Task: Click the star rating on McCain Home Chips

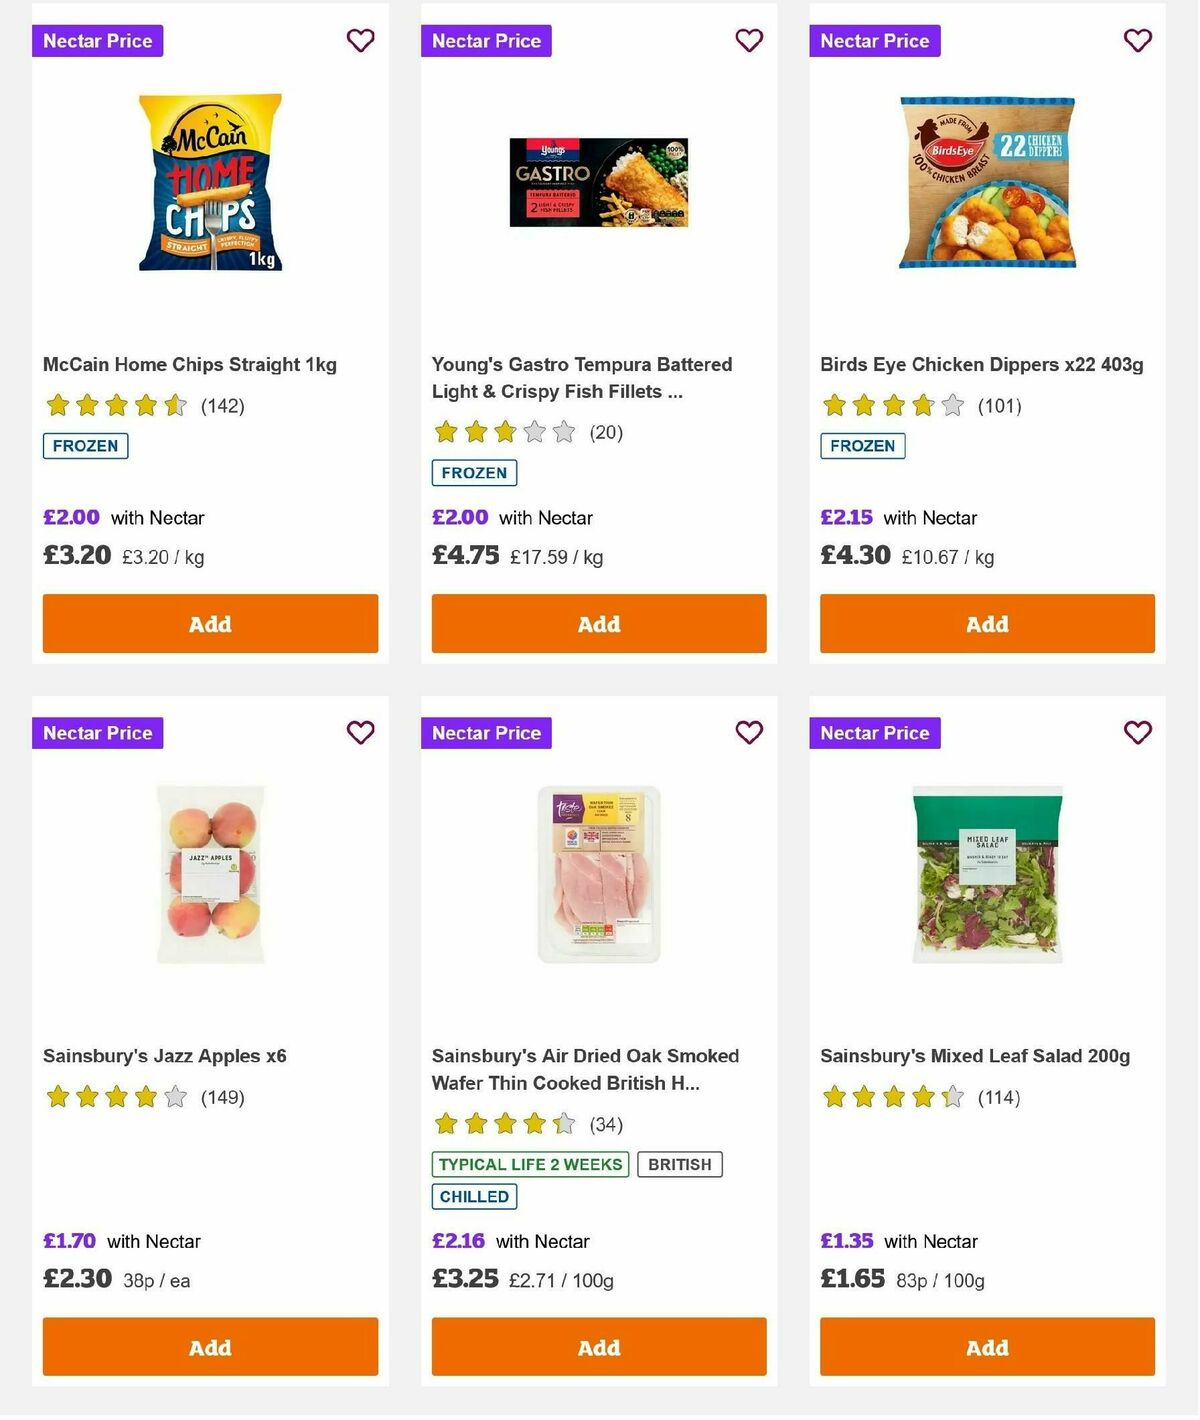Action: pyautogui.click(x=115, y=405)
